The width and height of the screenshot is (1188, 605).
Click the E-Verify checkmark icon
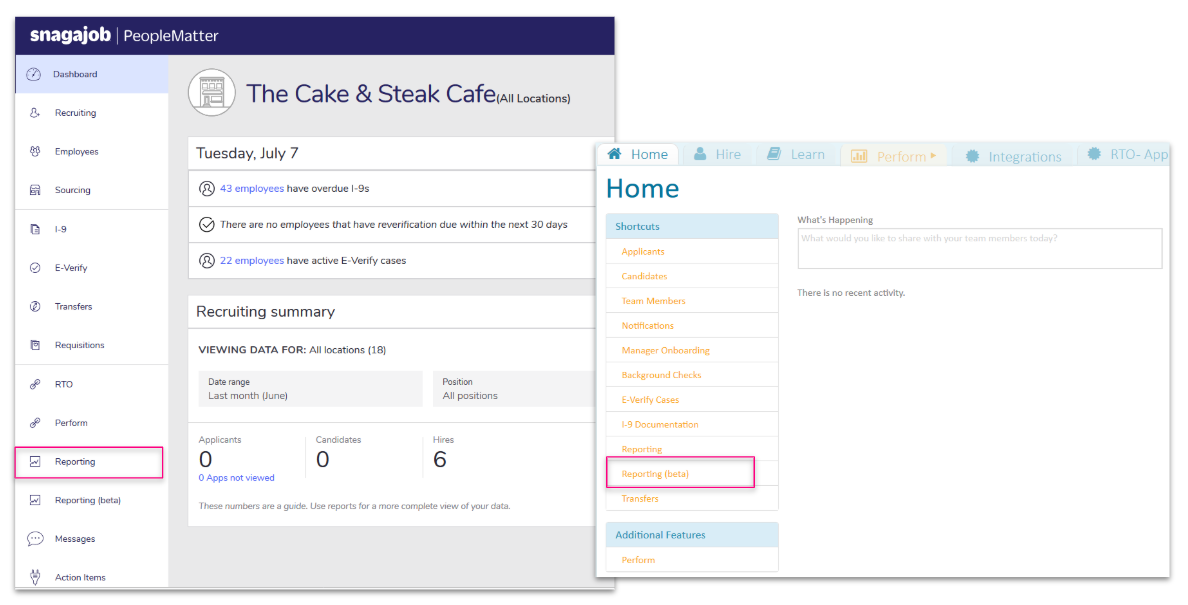click(x=35, y=267)
